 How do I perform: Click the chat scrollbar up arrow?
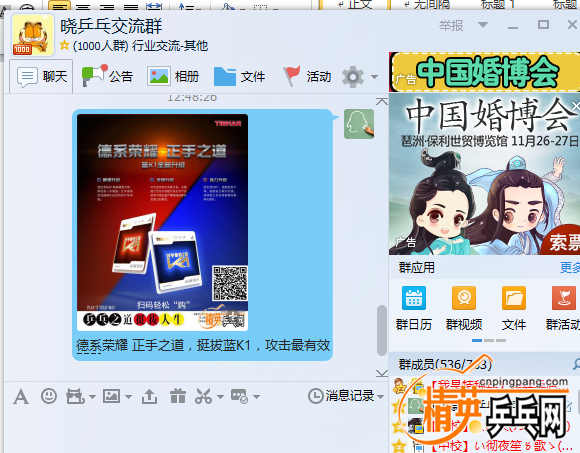pos(382,101)
